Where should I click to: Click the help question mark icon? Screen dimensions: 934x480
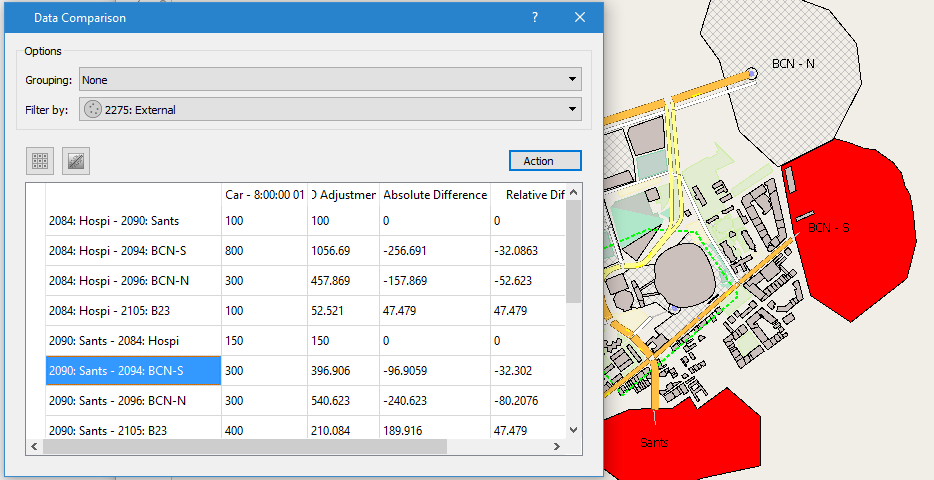535,18
